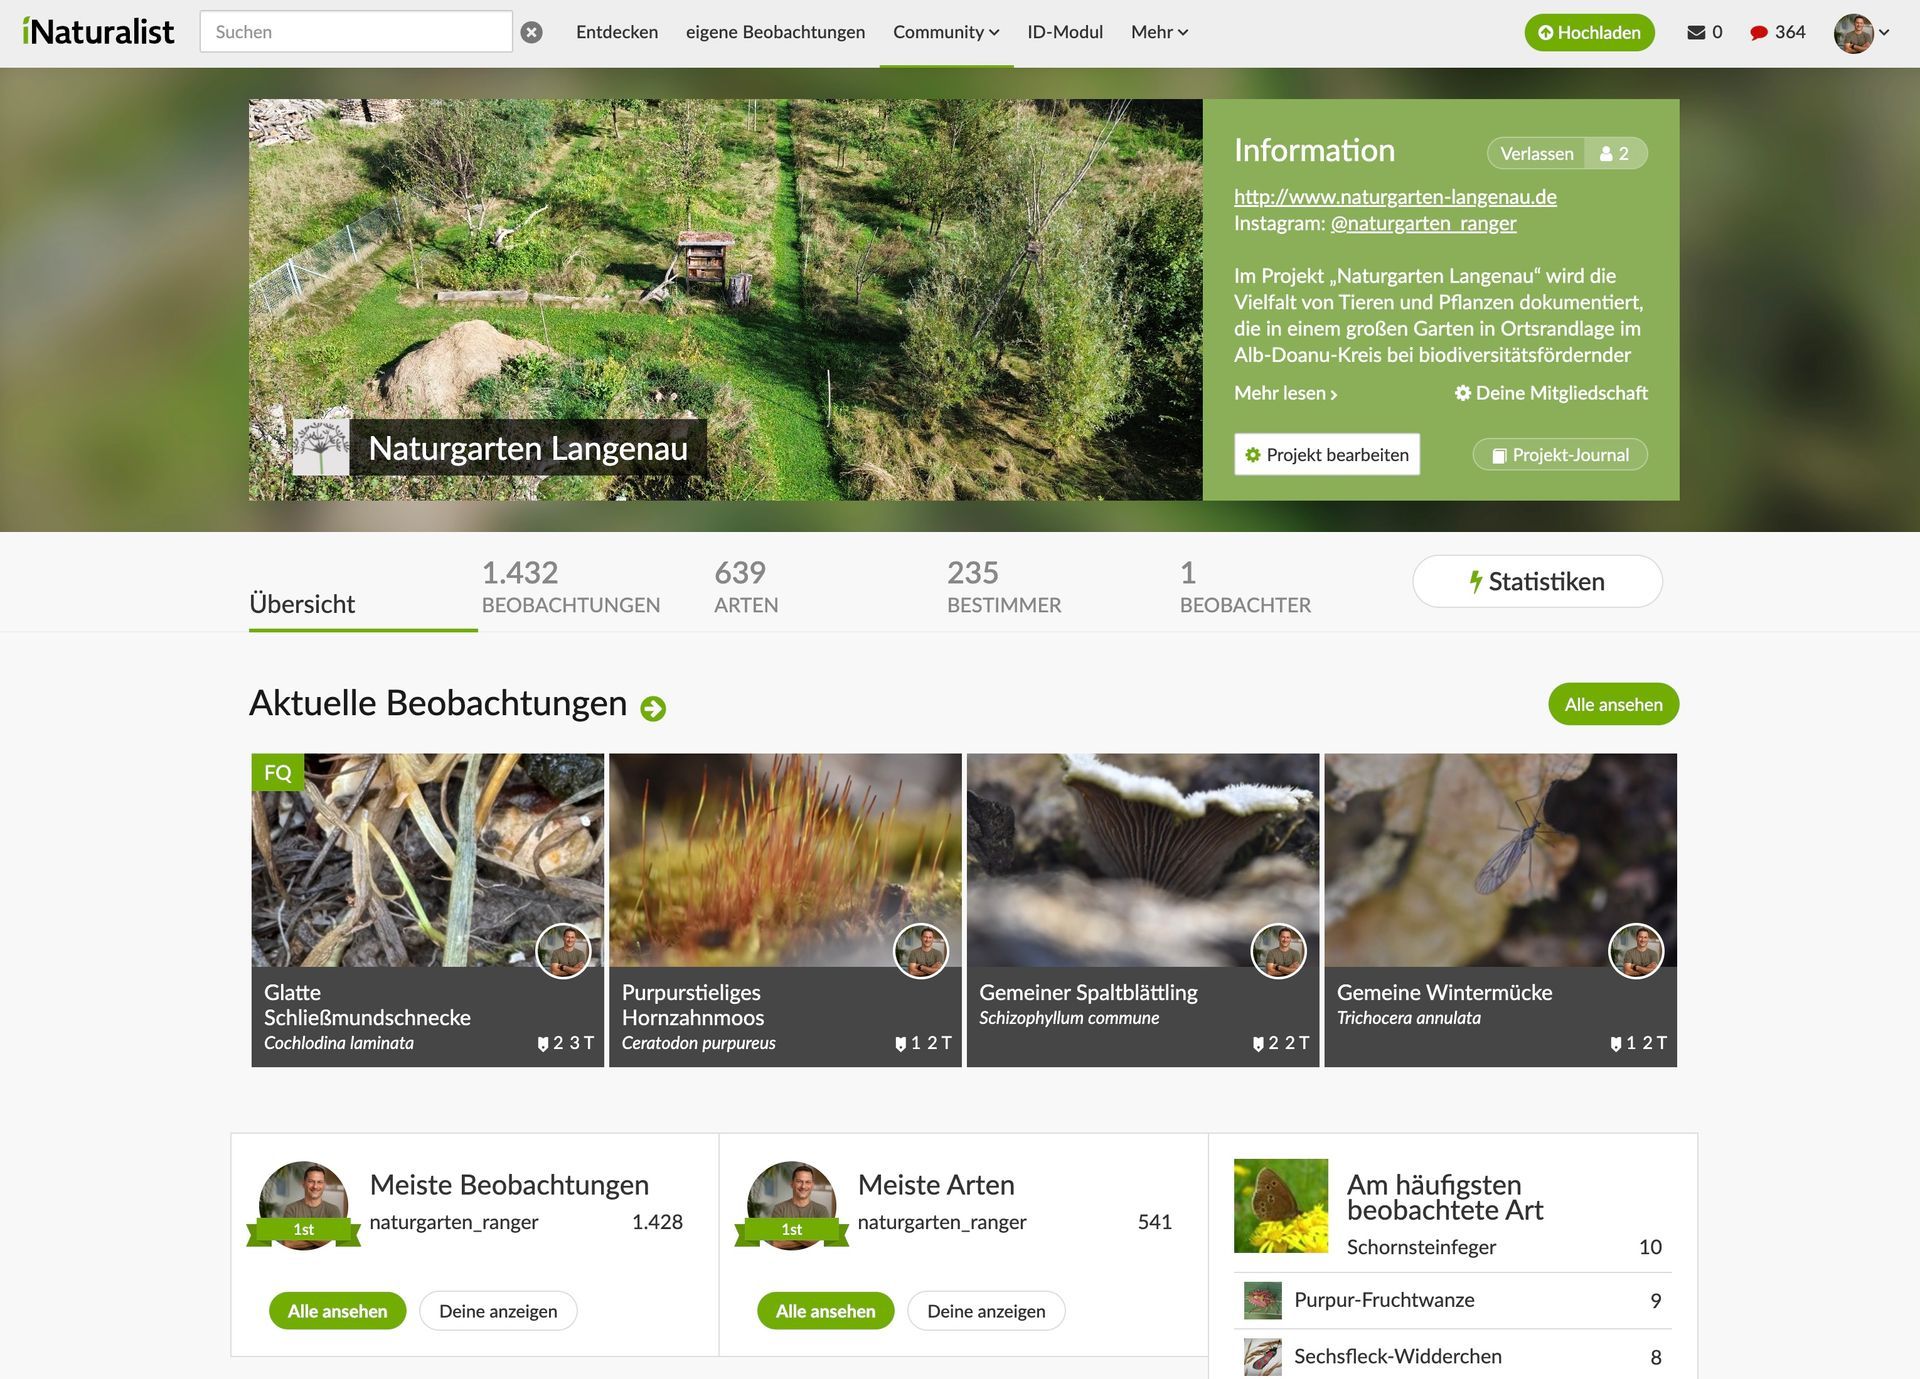The image size is (1920, 1379).
Task: Open the red notifications speech bubble
Action: tap(1759, 32)
